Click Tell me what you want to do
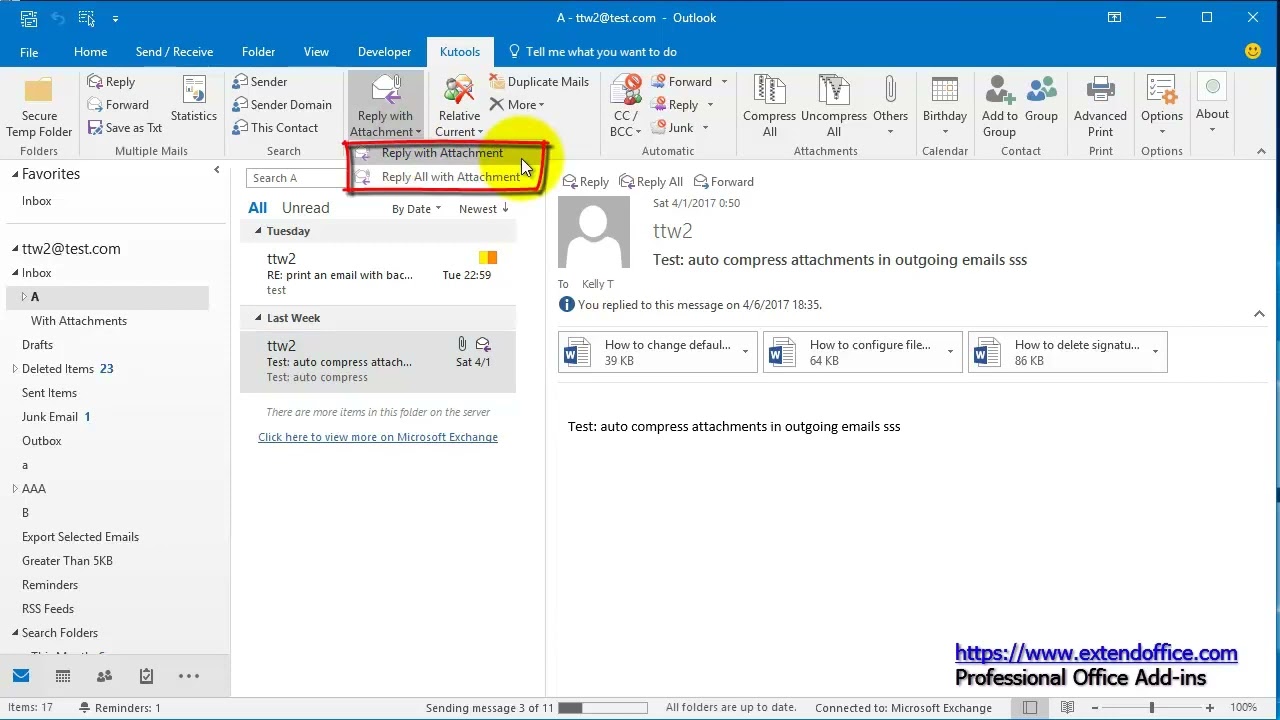Screen dimensions: 1280x720 [592, 52]
